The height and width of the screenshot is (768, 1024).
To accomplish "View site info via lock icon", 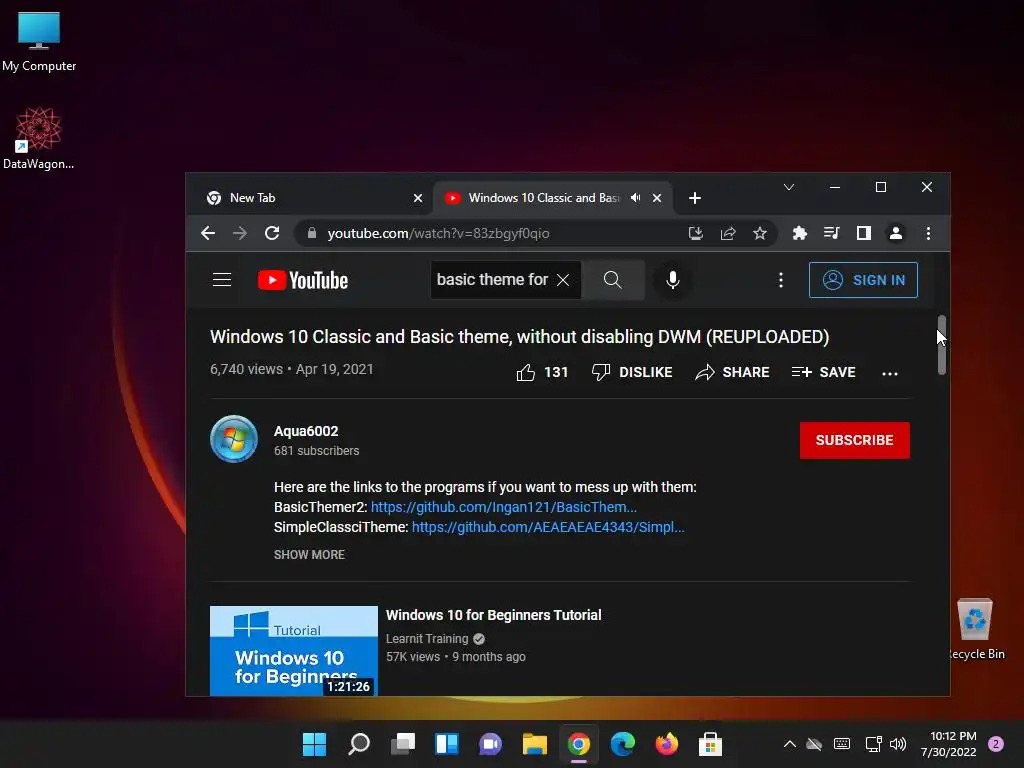I will [312, 233].
